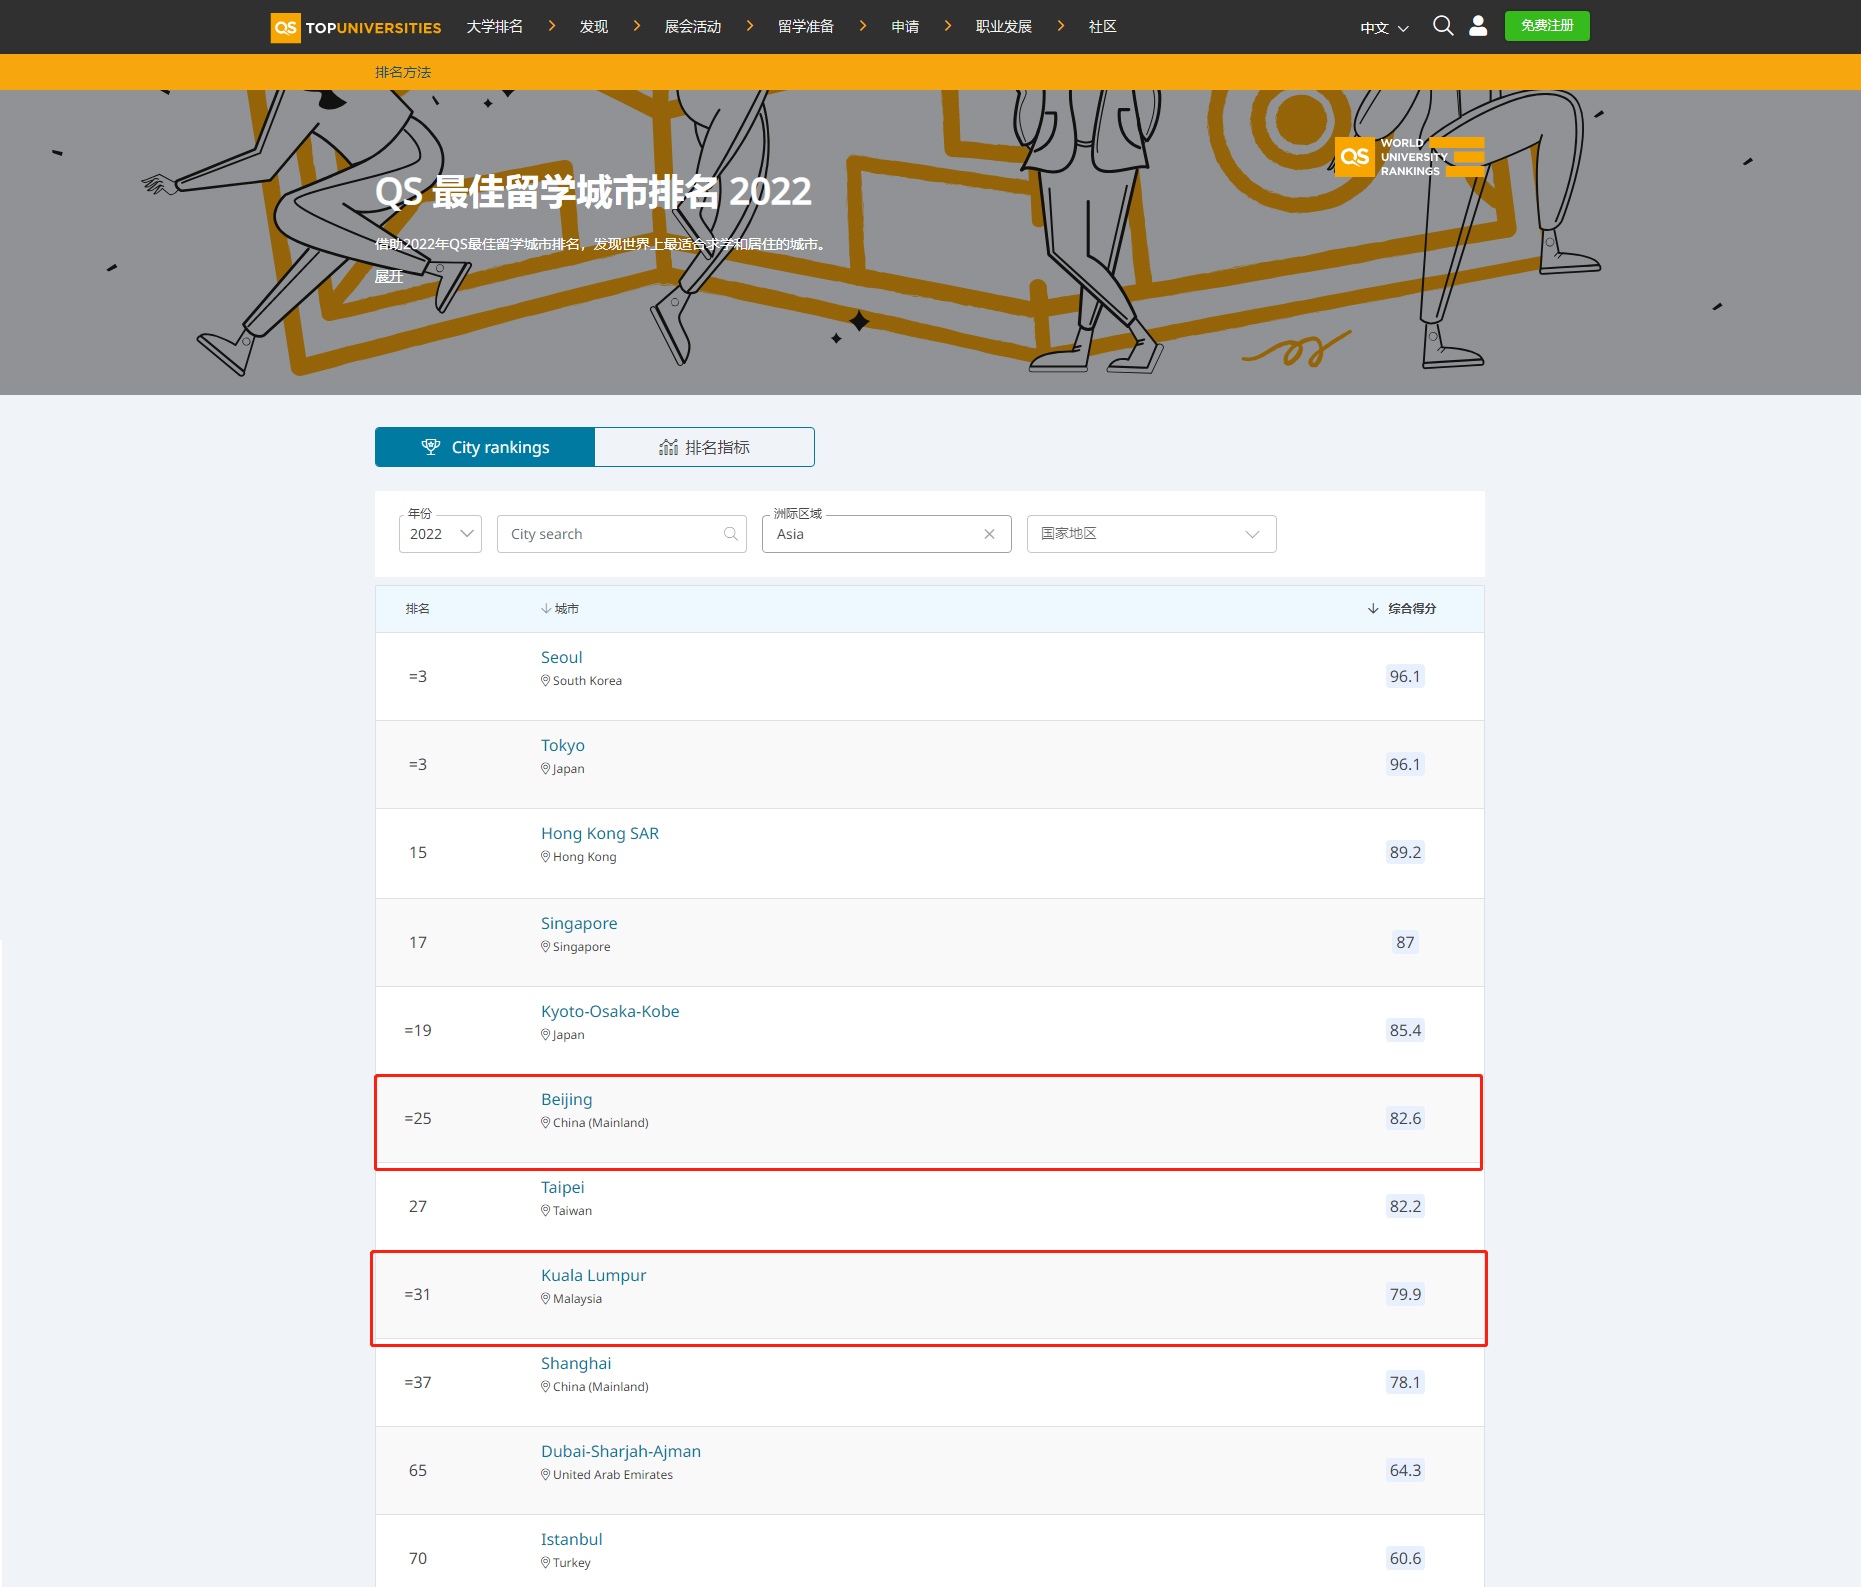Viewport: 1861px width, 1587px height.
Task: Open the 洲际区域 Asia region dropdown
Action: point(886,534)
